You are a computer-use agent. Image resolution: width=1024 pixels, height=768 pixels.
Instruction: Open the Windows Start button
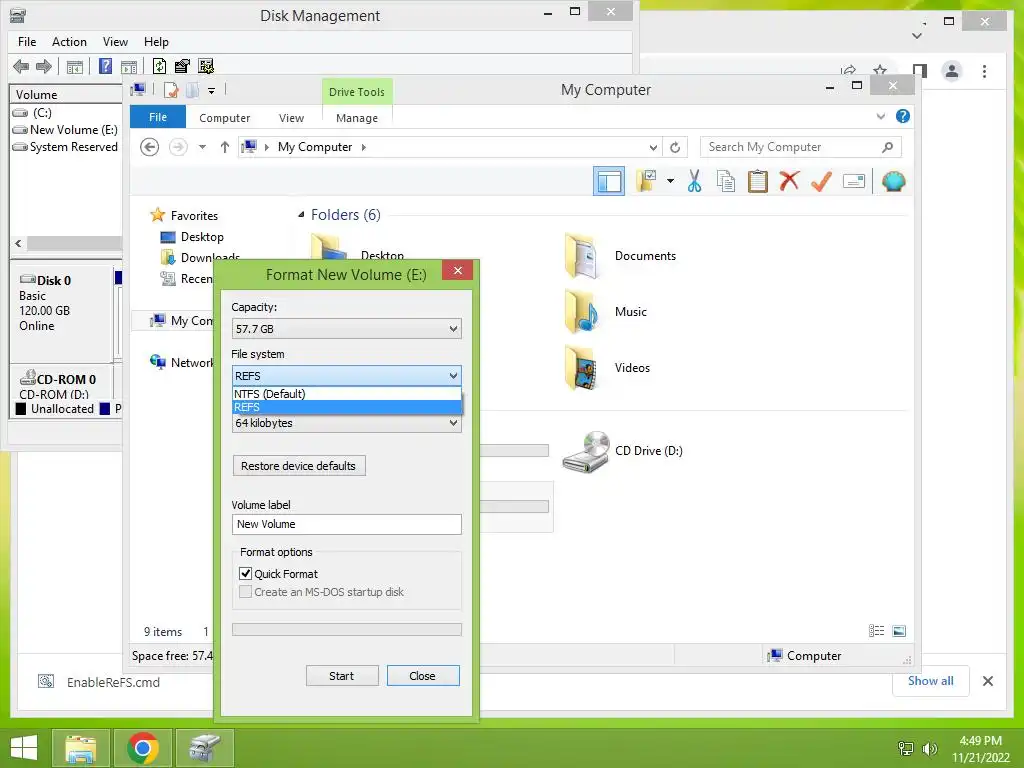pos(24,748)
